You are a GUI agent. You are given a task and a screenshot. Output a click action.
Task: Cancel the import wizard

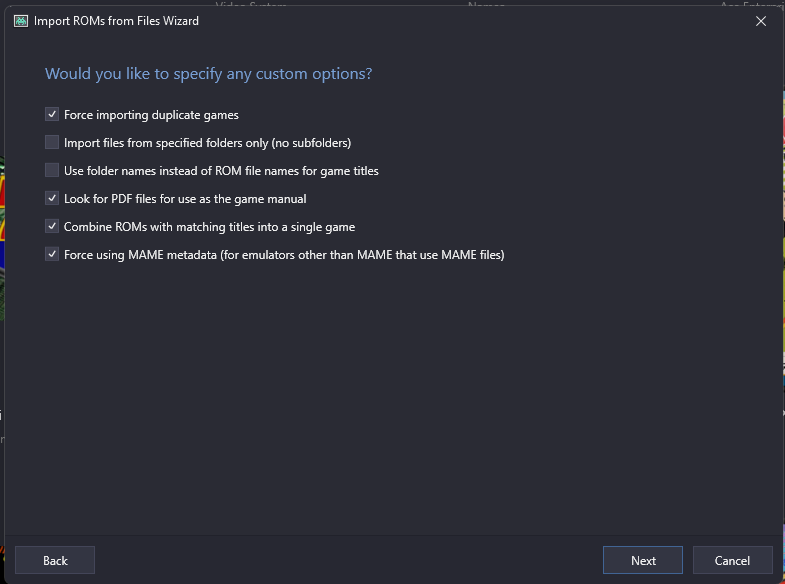(732, 560)
